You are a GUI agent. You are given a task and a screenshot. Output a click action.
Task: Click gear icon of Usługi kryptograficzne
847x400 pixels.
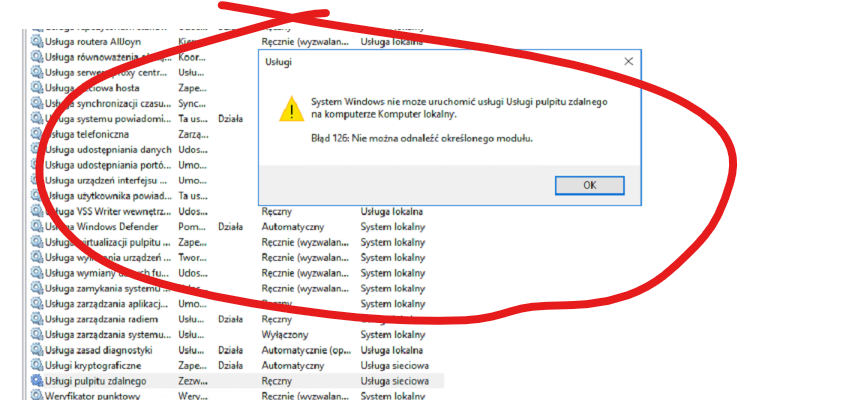pos(37,365)
